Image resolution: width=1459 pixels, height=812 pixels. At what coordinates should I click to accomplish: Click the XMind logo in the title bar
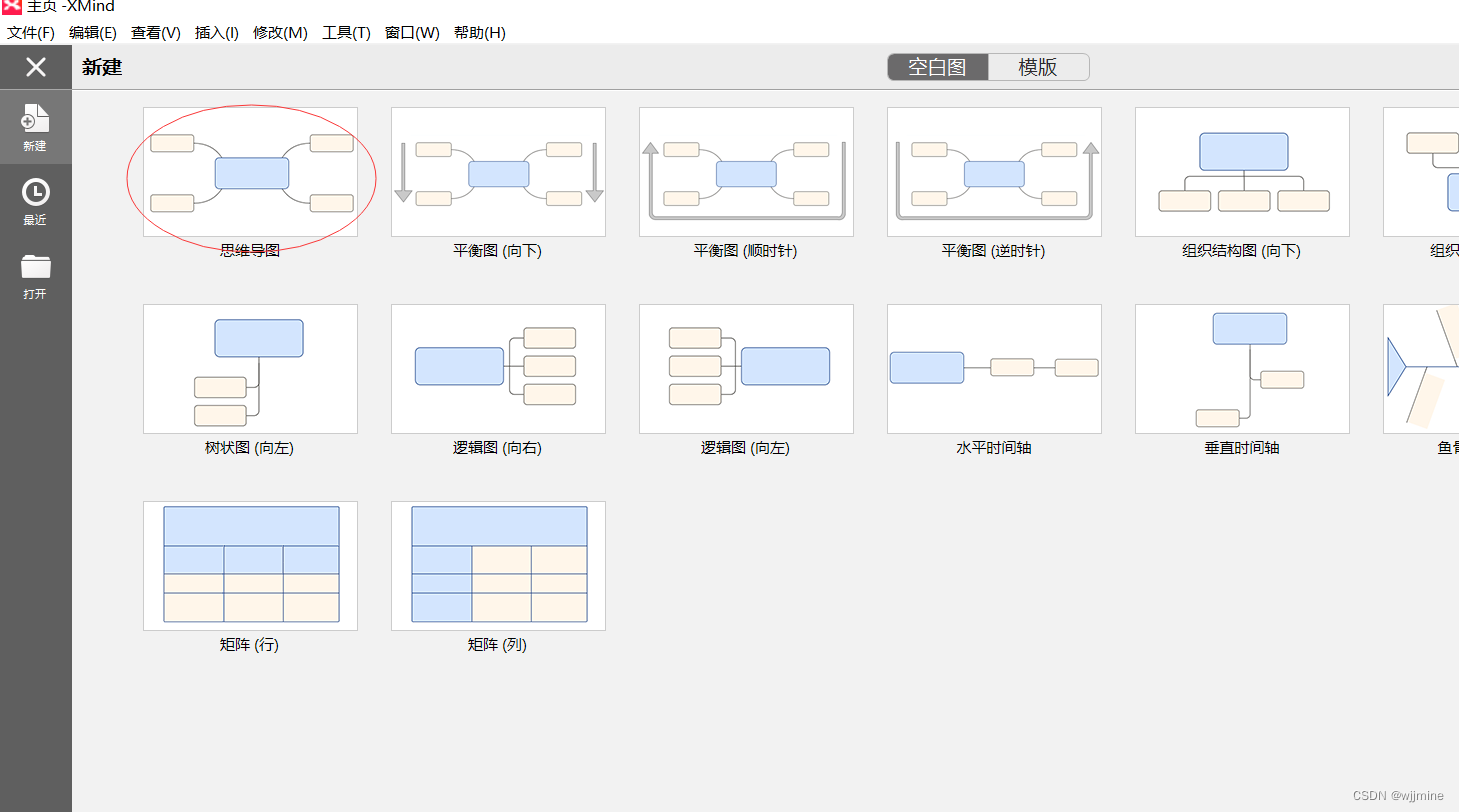11,6
